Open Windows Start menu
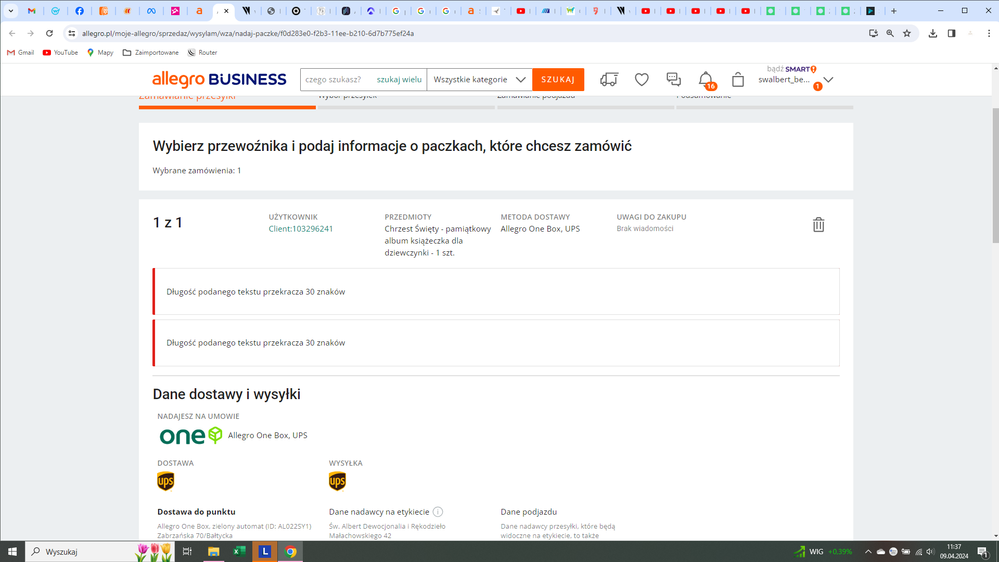The image size is (999, 562). coord(12,552)
